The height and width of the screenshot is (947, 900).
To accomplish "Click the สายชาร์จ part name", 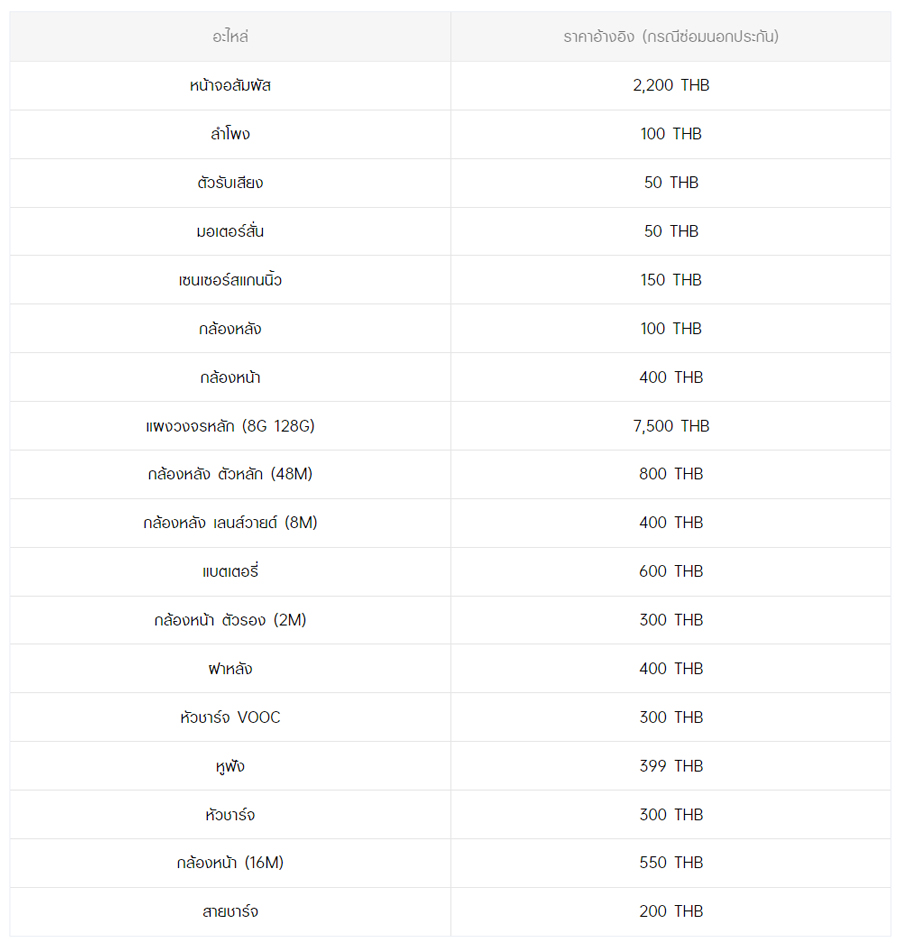I will pos(230,912).
